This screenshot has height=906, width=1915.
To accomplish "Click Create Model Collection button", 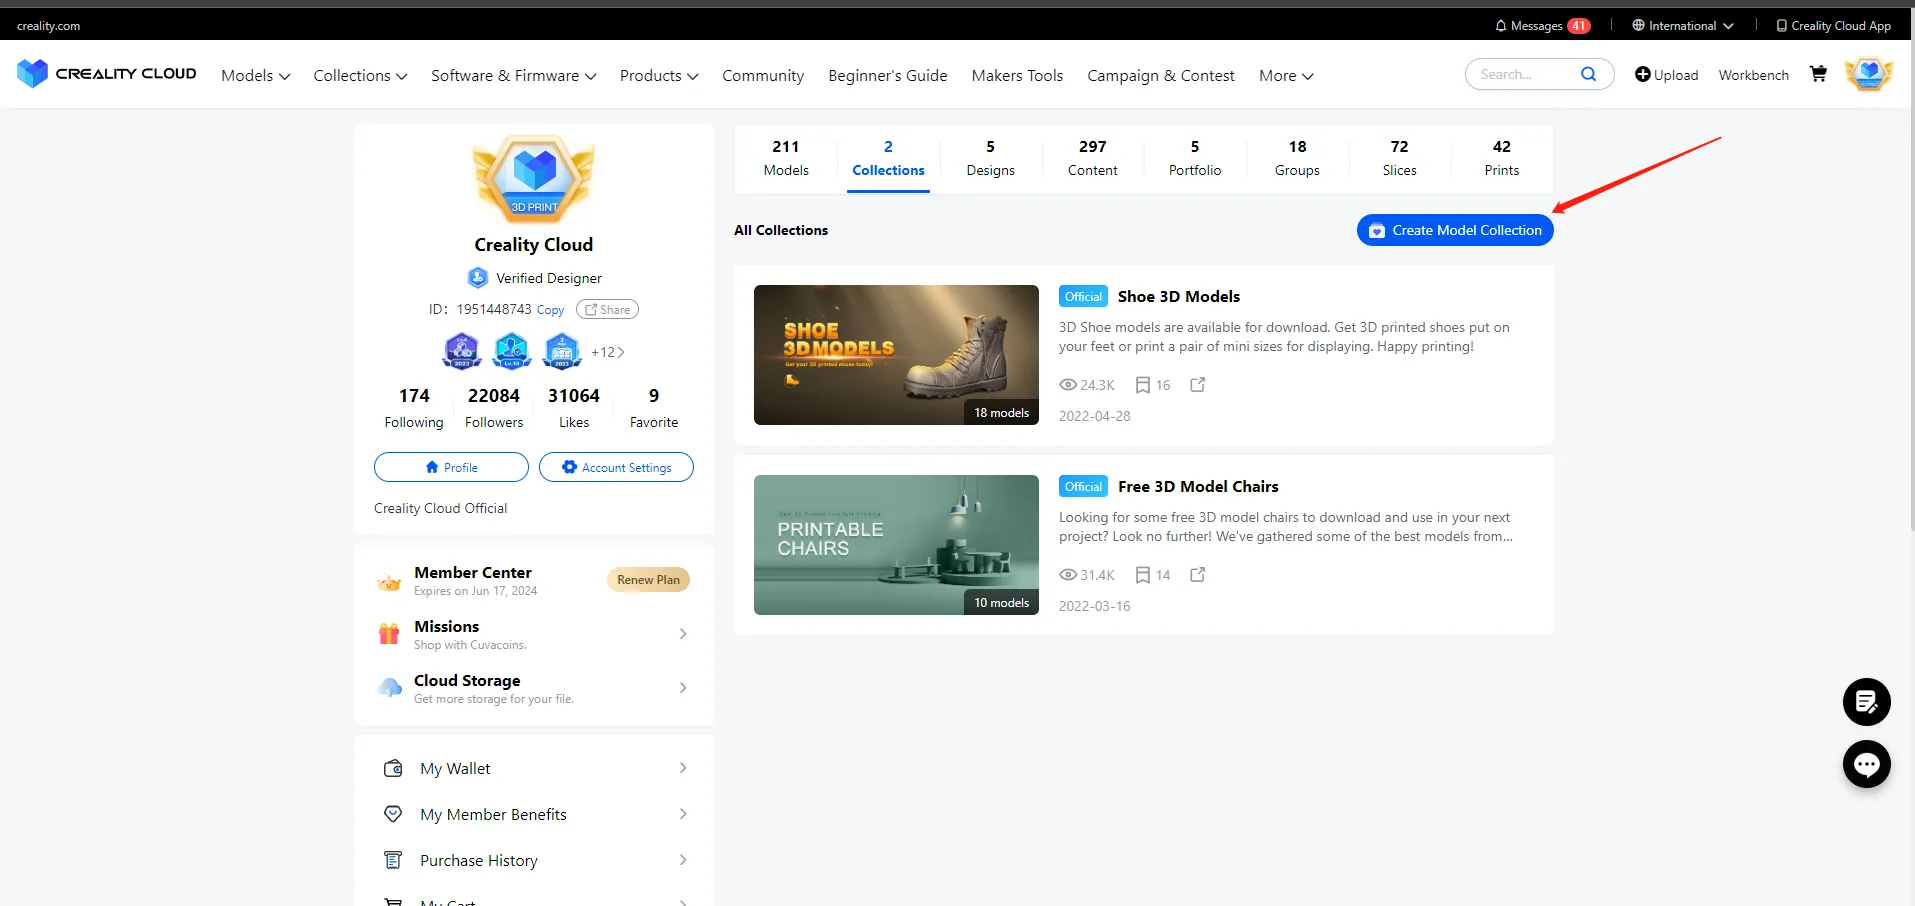I will (1454, 230).
